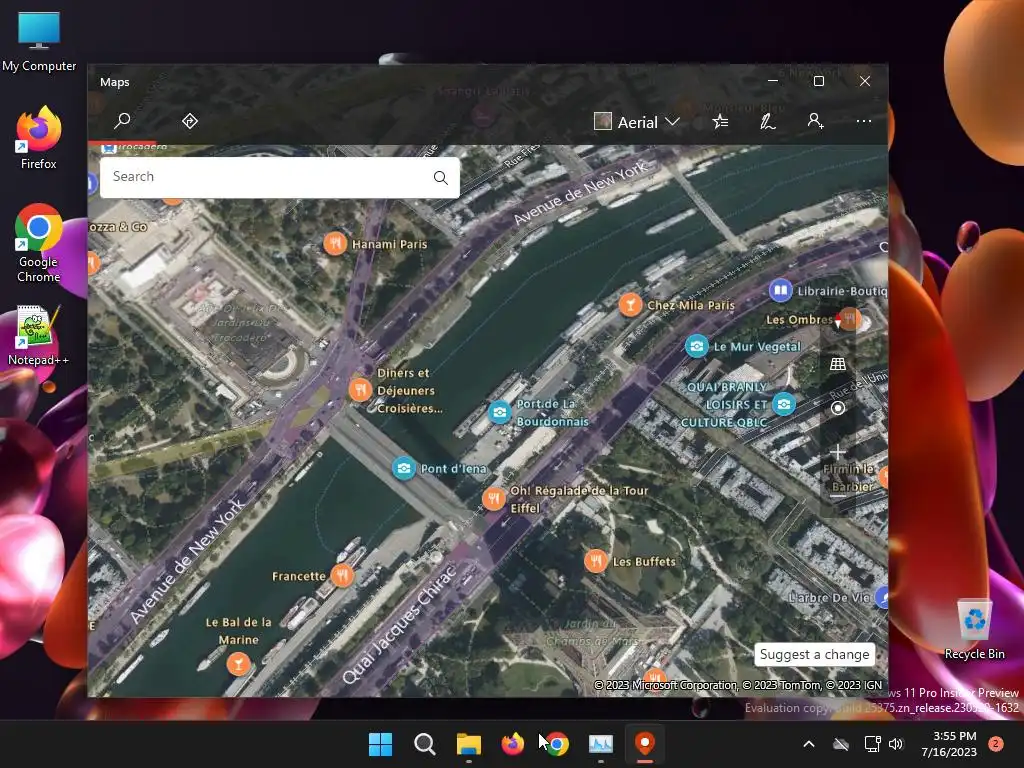Select the Google Chrome desktop shortcut
1024x768 pixels.
[39, 243]
